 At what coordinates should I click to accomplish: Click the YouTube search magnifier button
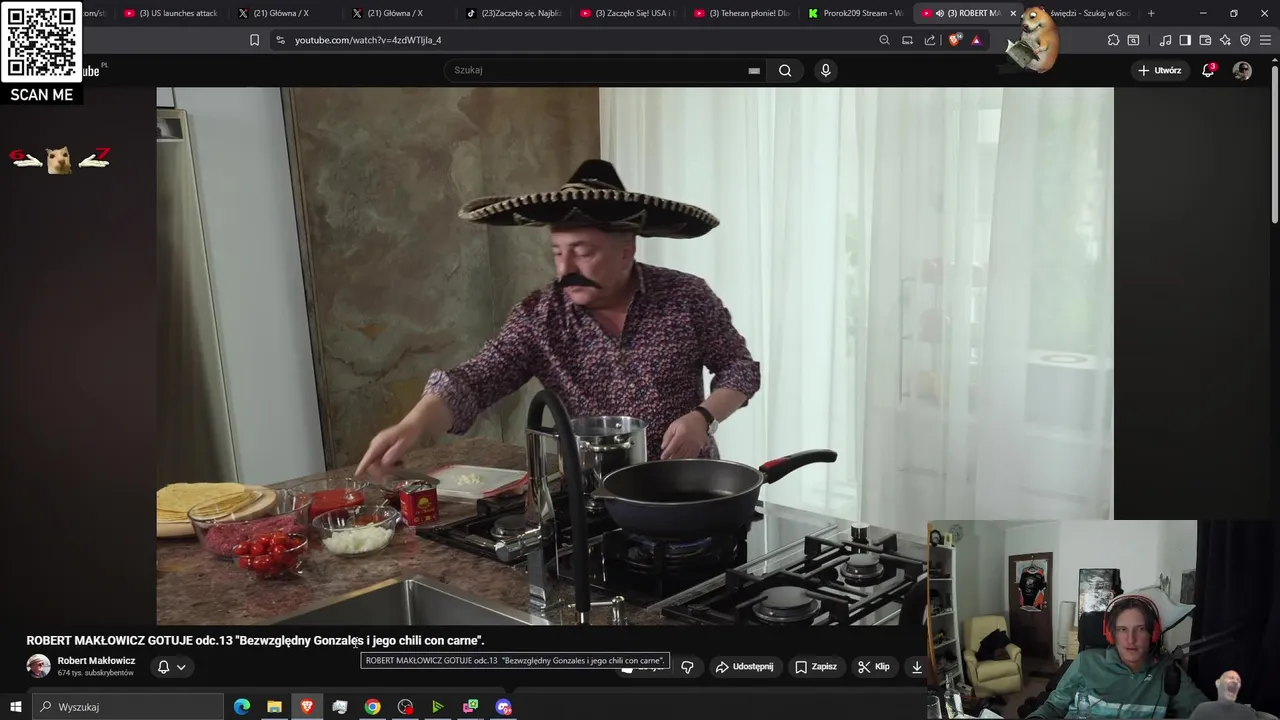pyautogui.click(x=785, y=70)
